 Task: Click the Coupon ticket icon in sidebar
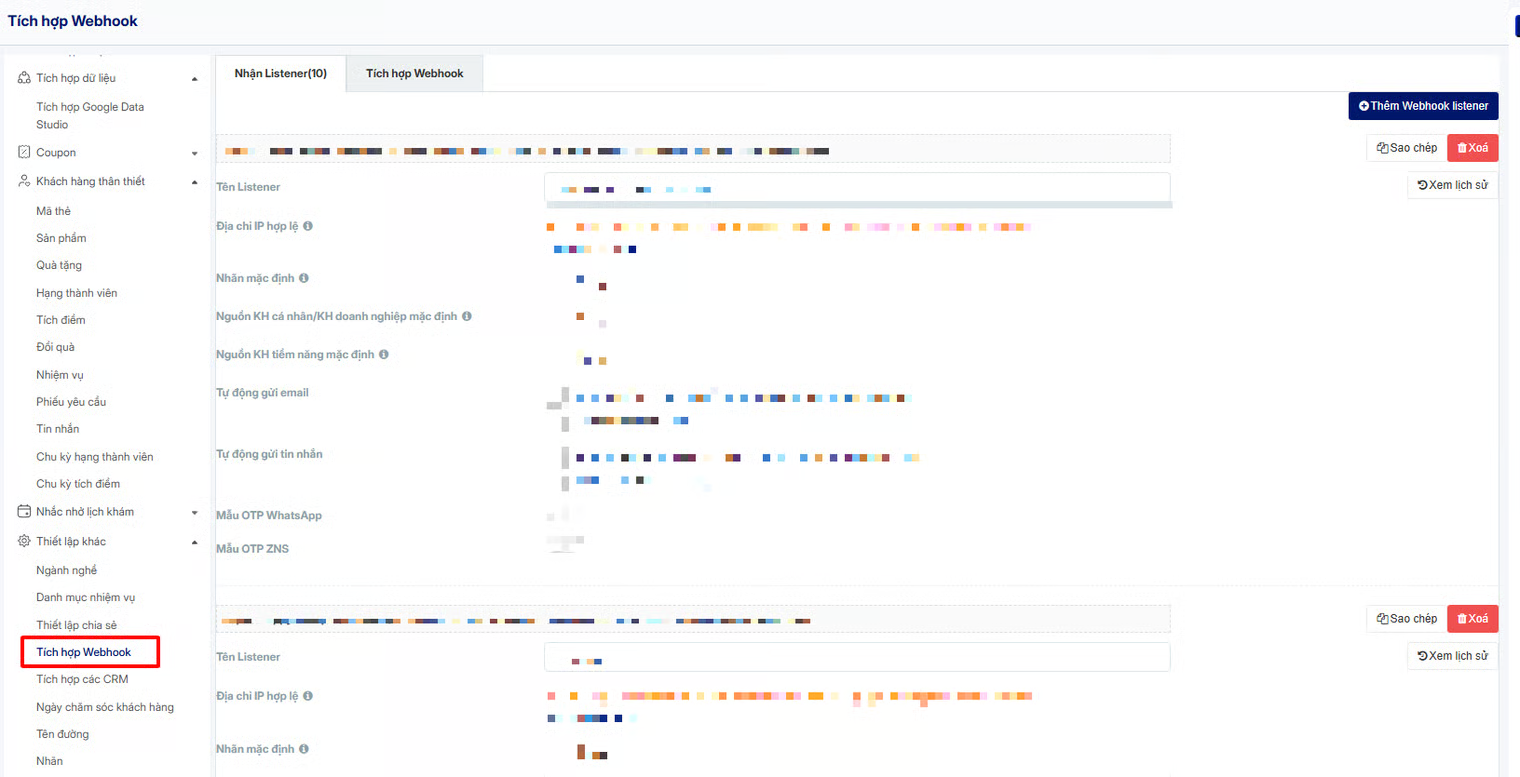[x=25, y=152]
